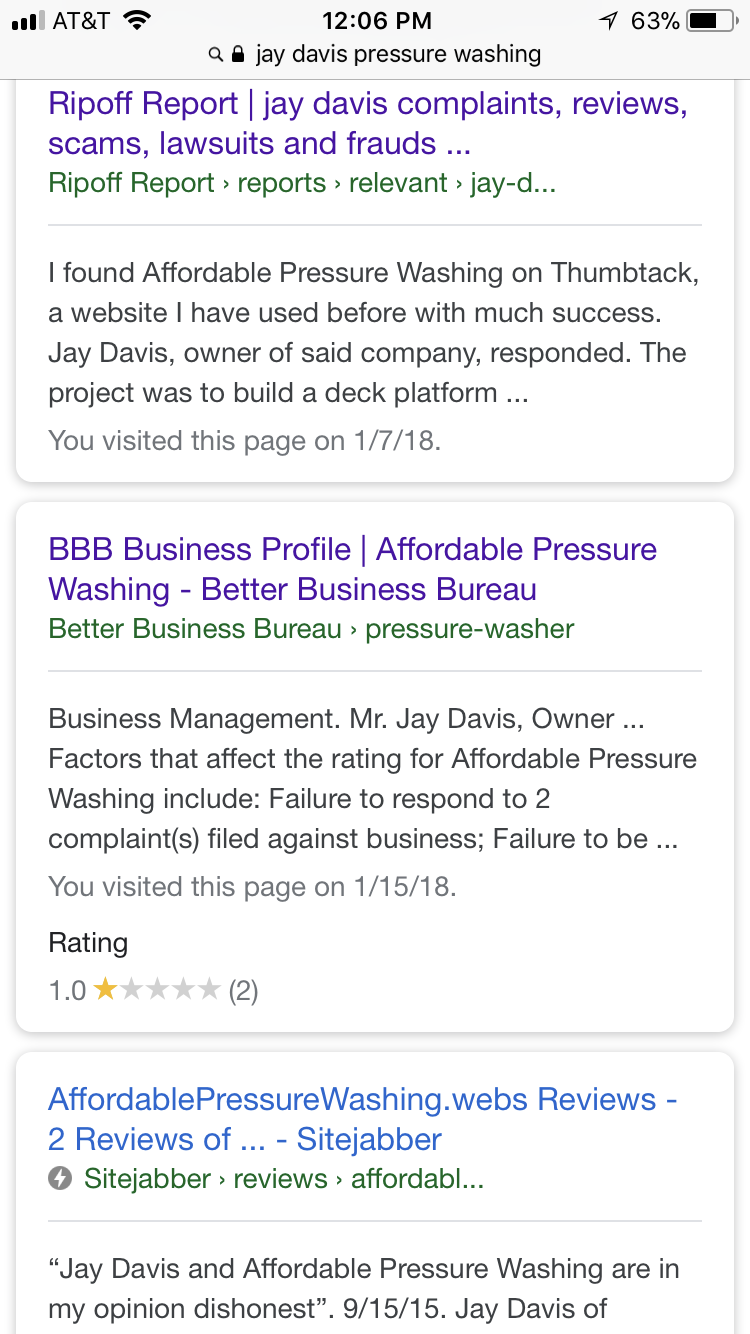This screenshot has width=750, height=1334.
Task: Tap the battery icon in status bar
Action: 711,20
